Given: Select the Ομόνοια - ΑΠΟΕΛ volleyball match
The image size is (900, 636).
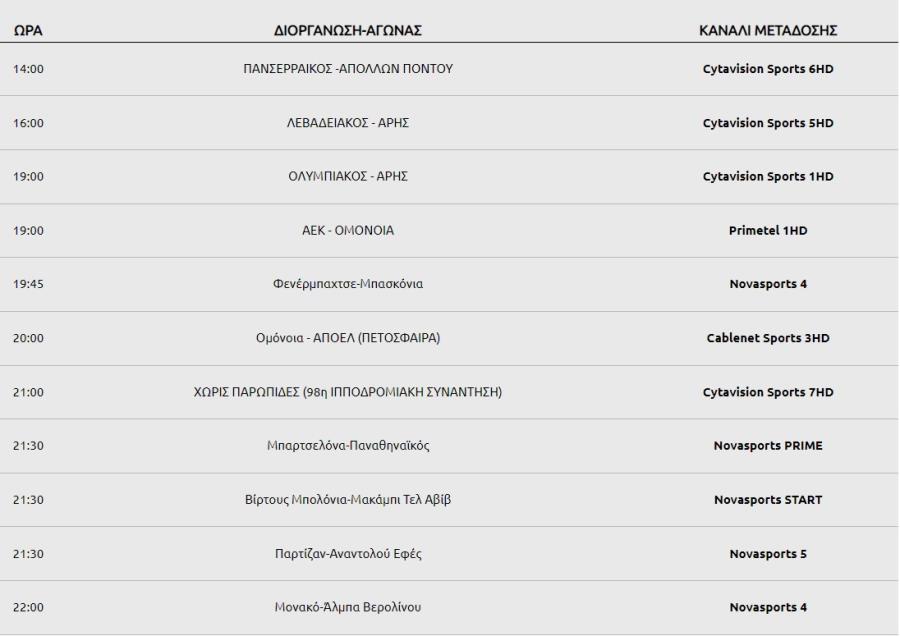Looking at the screenshot, I should click(348, 338).
